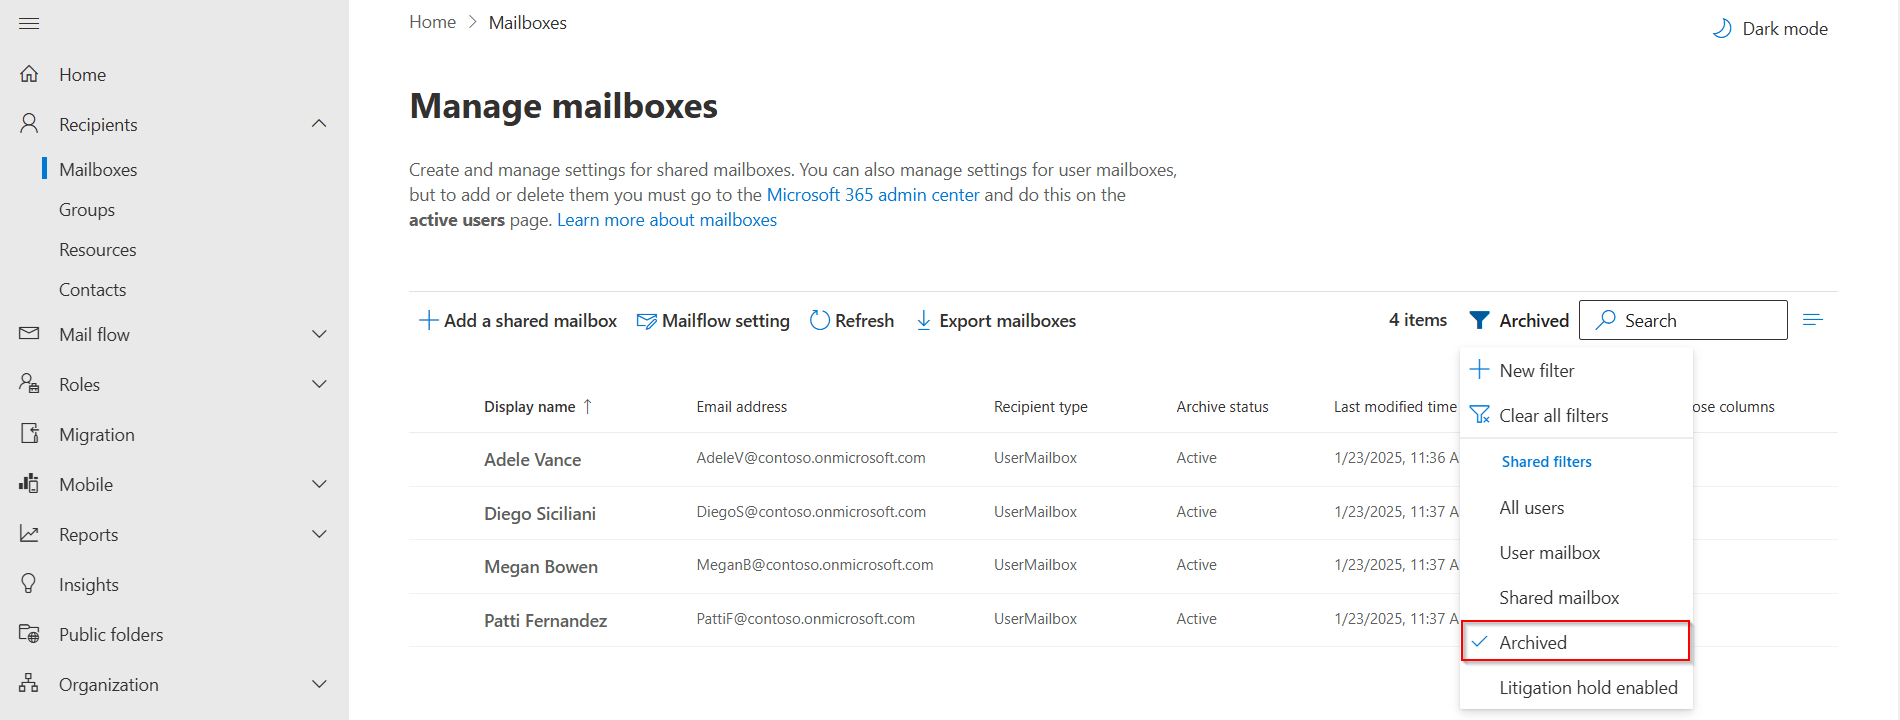1900x720 pixels.
Task: Sort by the Display name column header
Action: [x=529, y=406]
